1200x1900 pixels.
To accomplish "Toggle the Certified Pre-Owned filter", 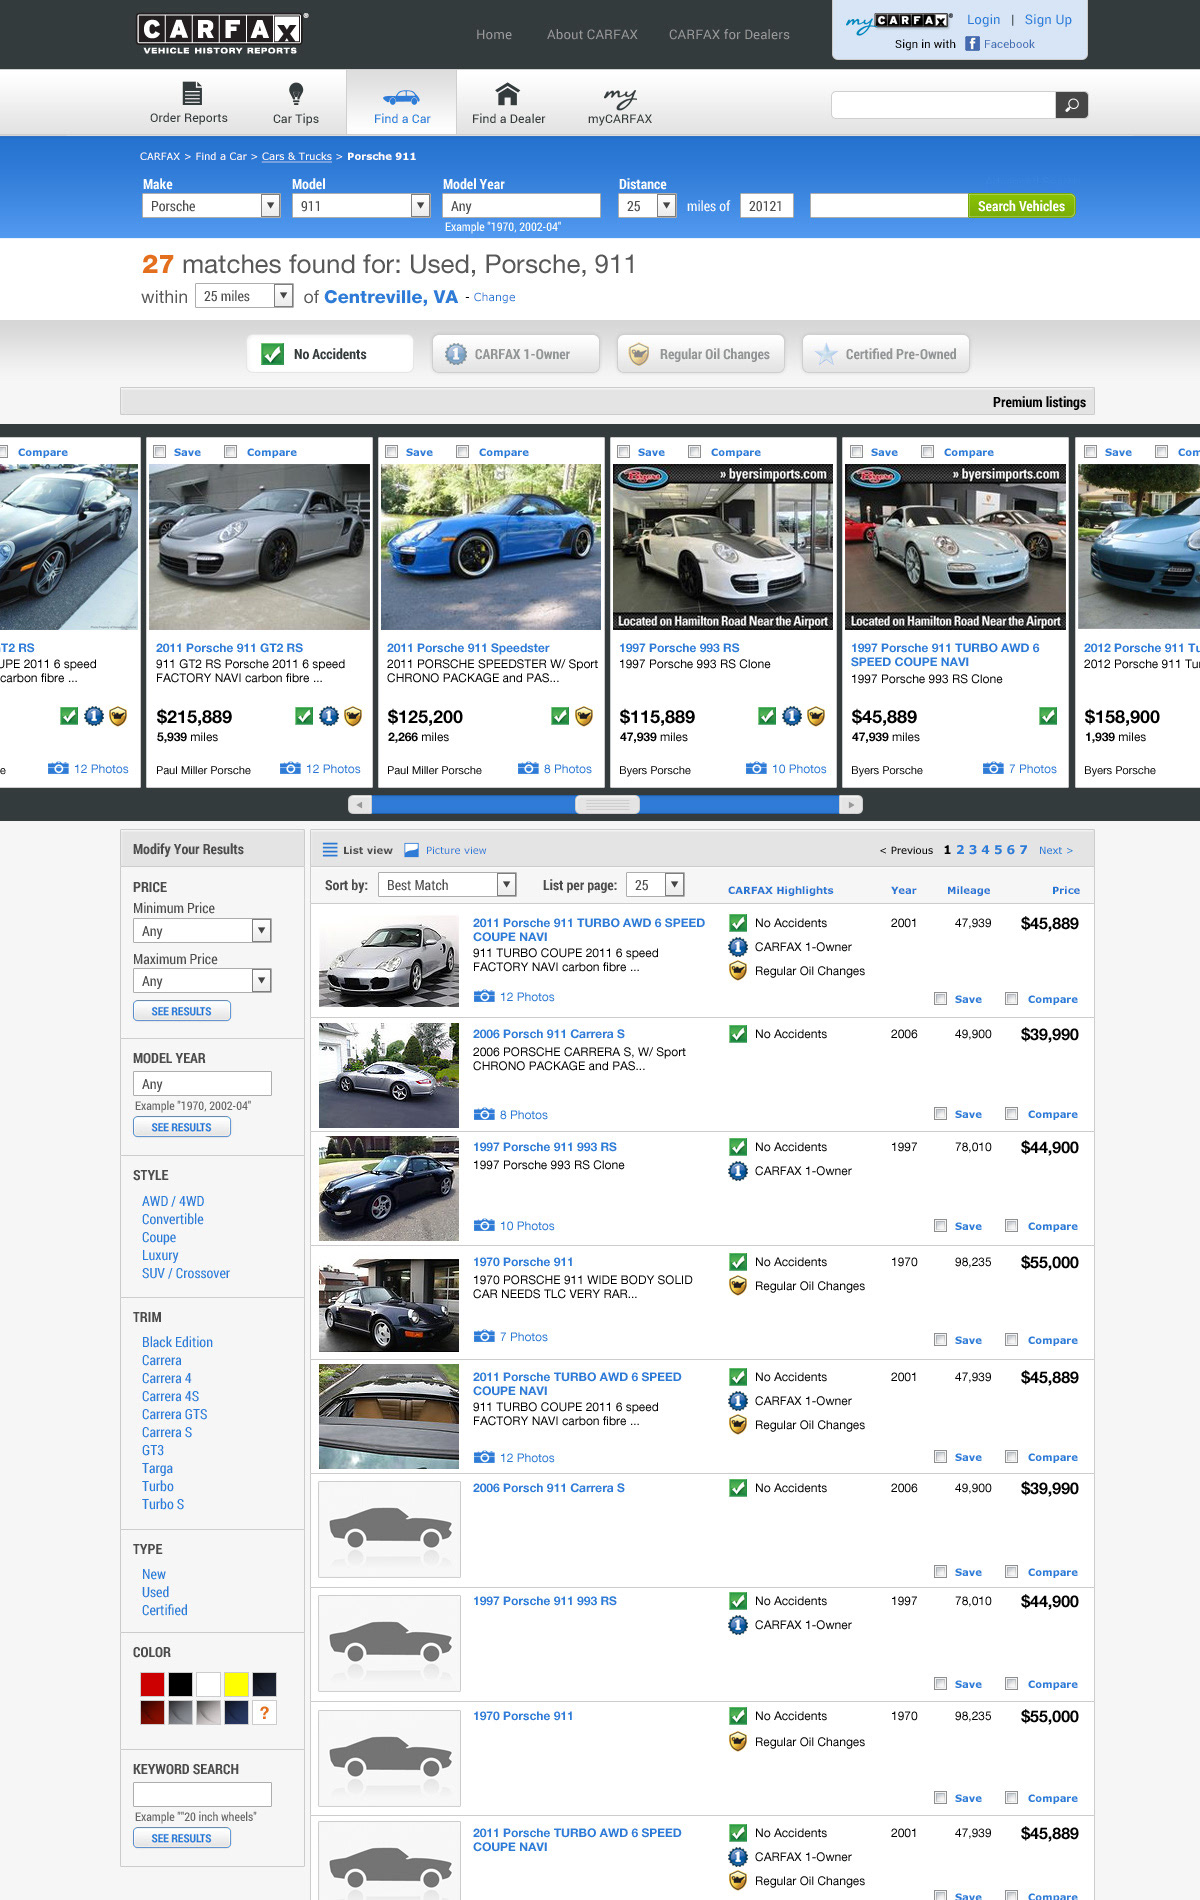I will click(886, 354).
